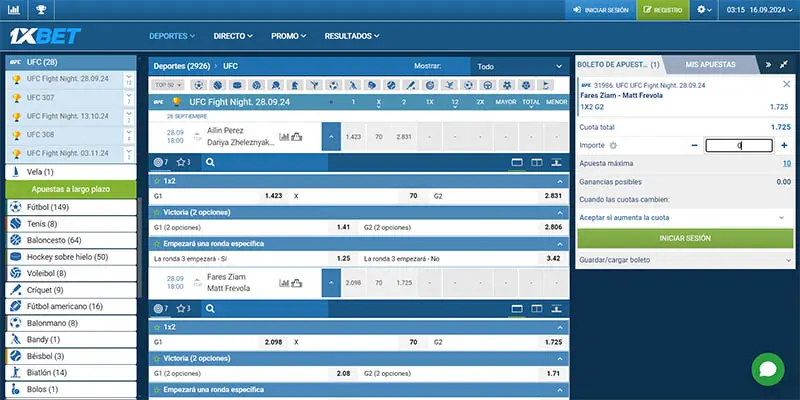Click Apuesta máxima value 10 link

[x=787, y=164]
